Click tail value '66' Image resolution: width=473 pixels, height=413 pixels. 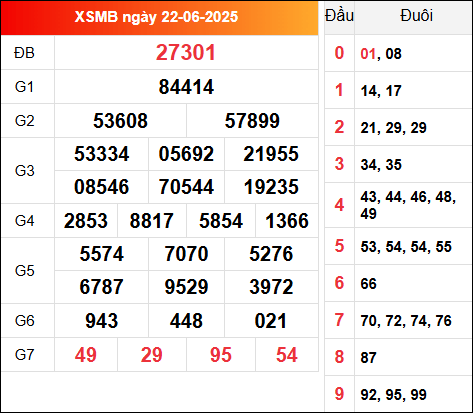(368, 284)
